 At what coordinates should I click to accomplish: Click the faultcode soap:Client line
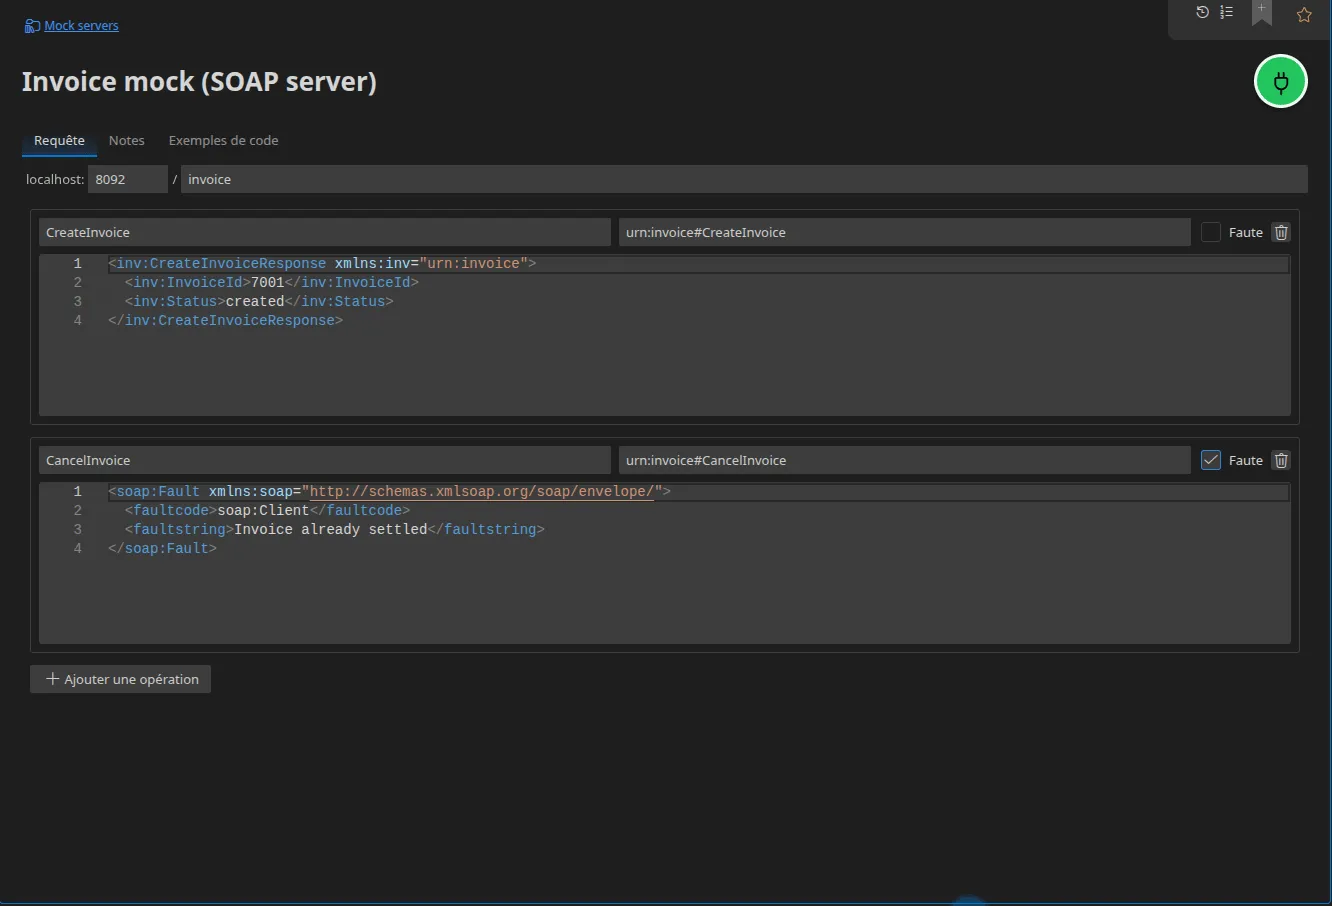click(267, 510)
